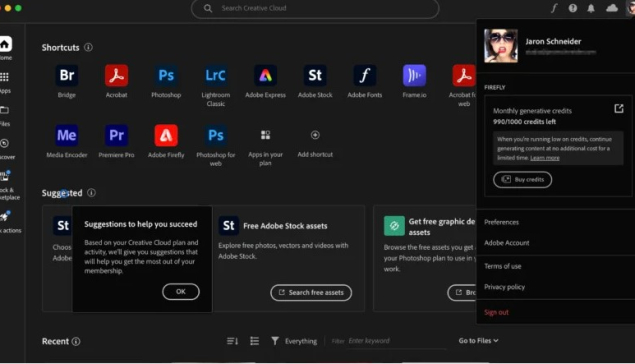Viewport: 635px width, 364px height.
Task: Open the Privacy policy entry
Action: point(504,287)
